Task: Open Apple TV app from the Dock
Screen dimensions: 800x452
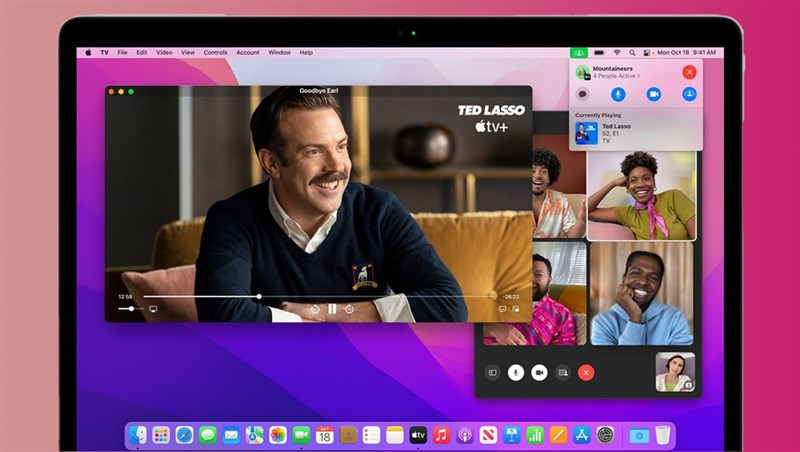Action: 418,435
